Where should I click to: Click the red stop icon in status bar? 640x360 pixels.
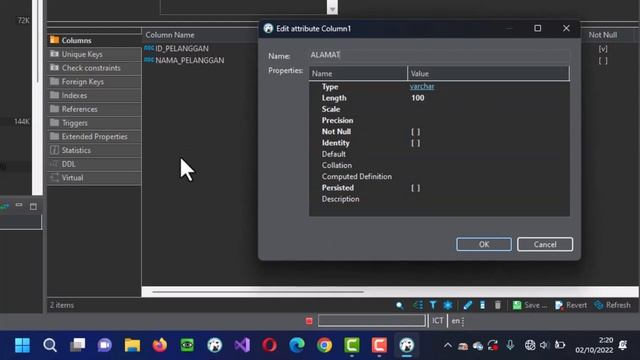tap(309, 321)
